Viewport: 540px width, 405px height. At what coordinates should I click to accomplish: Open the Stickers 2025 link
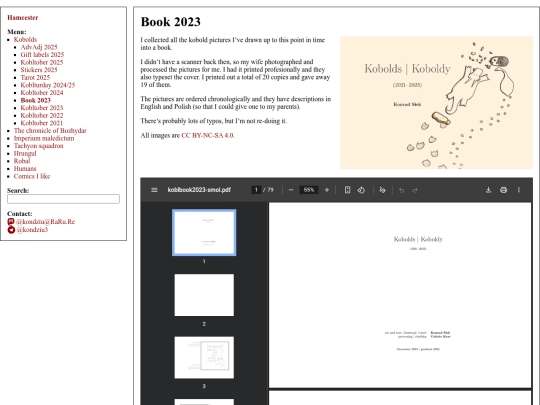pyautogui.click(x=39, y=70)
